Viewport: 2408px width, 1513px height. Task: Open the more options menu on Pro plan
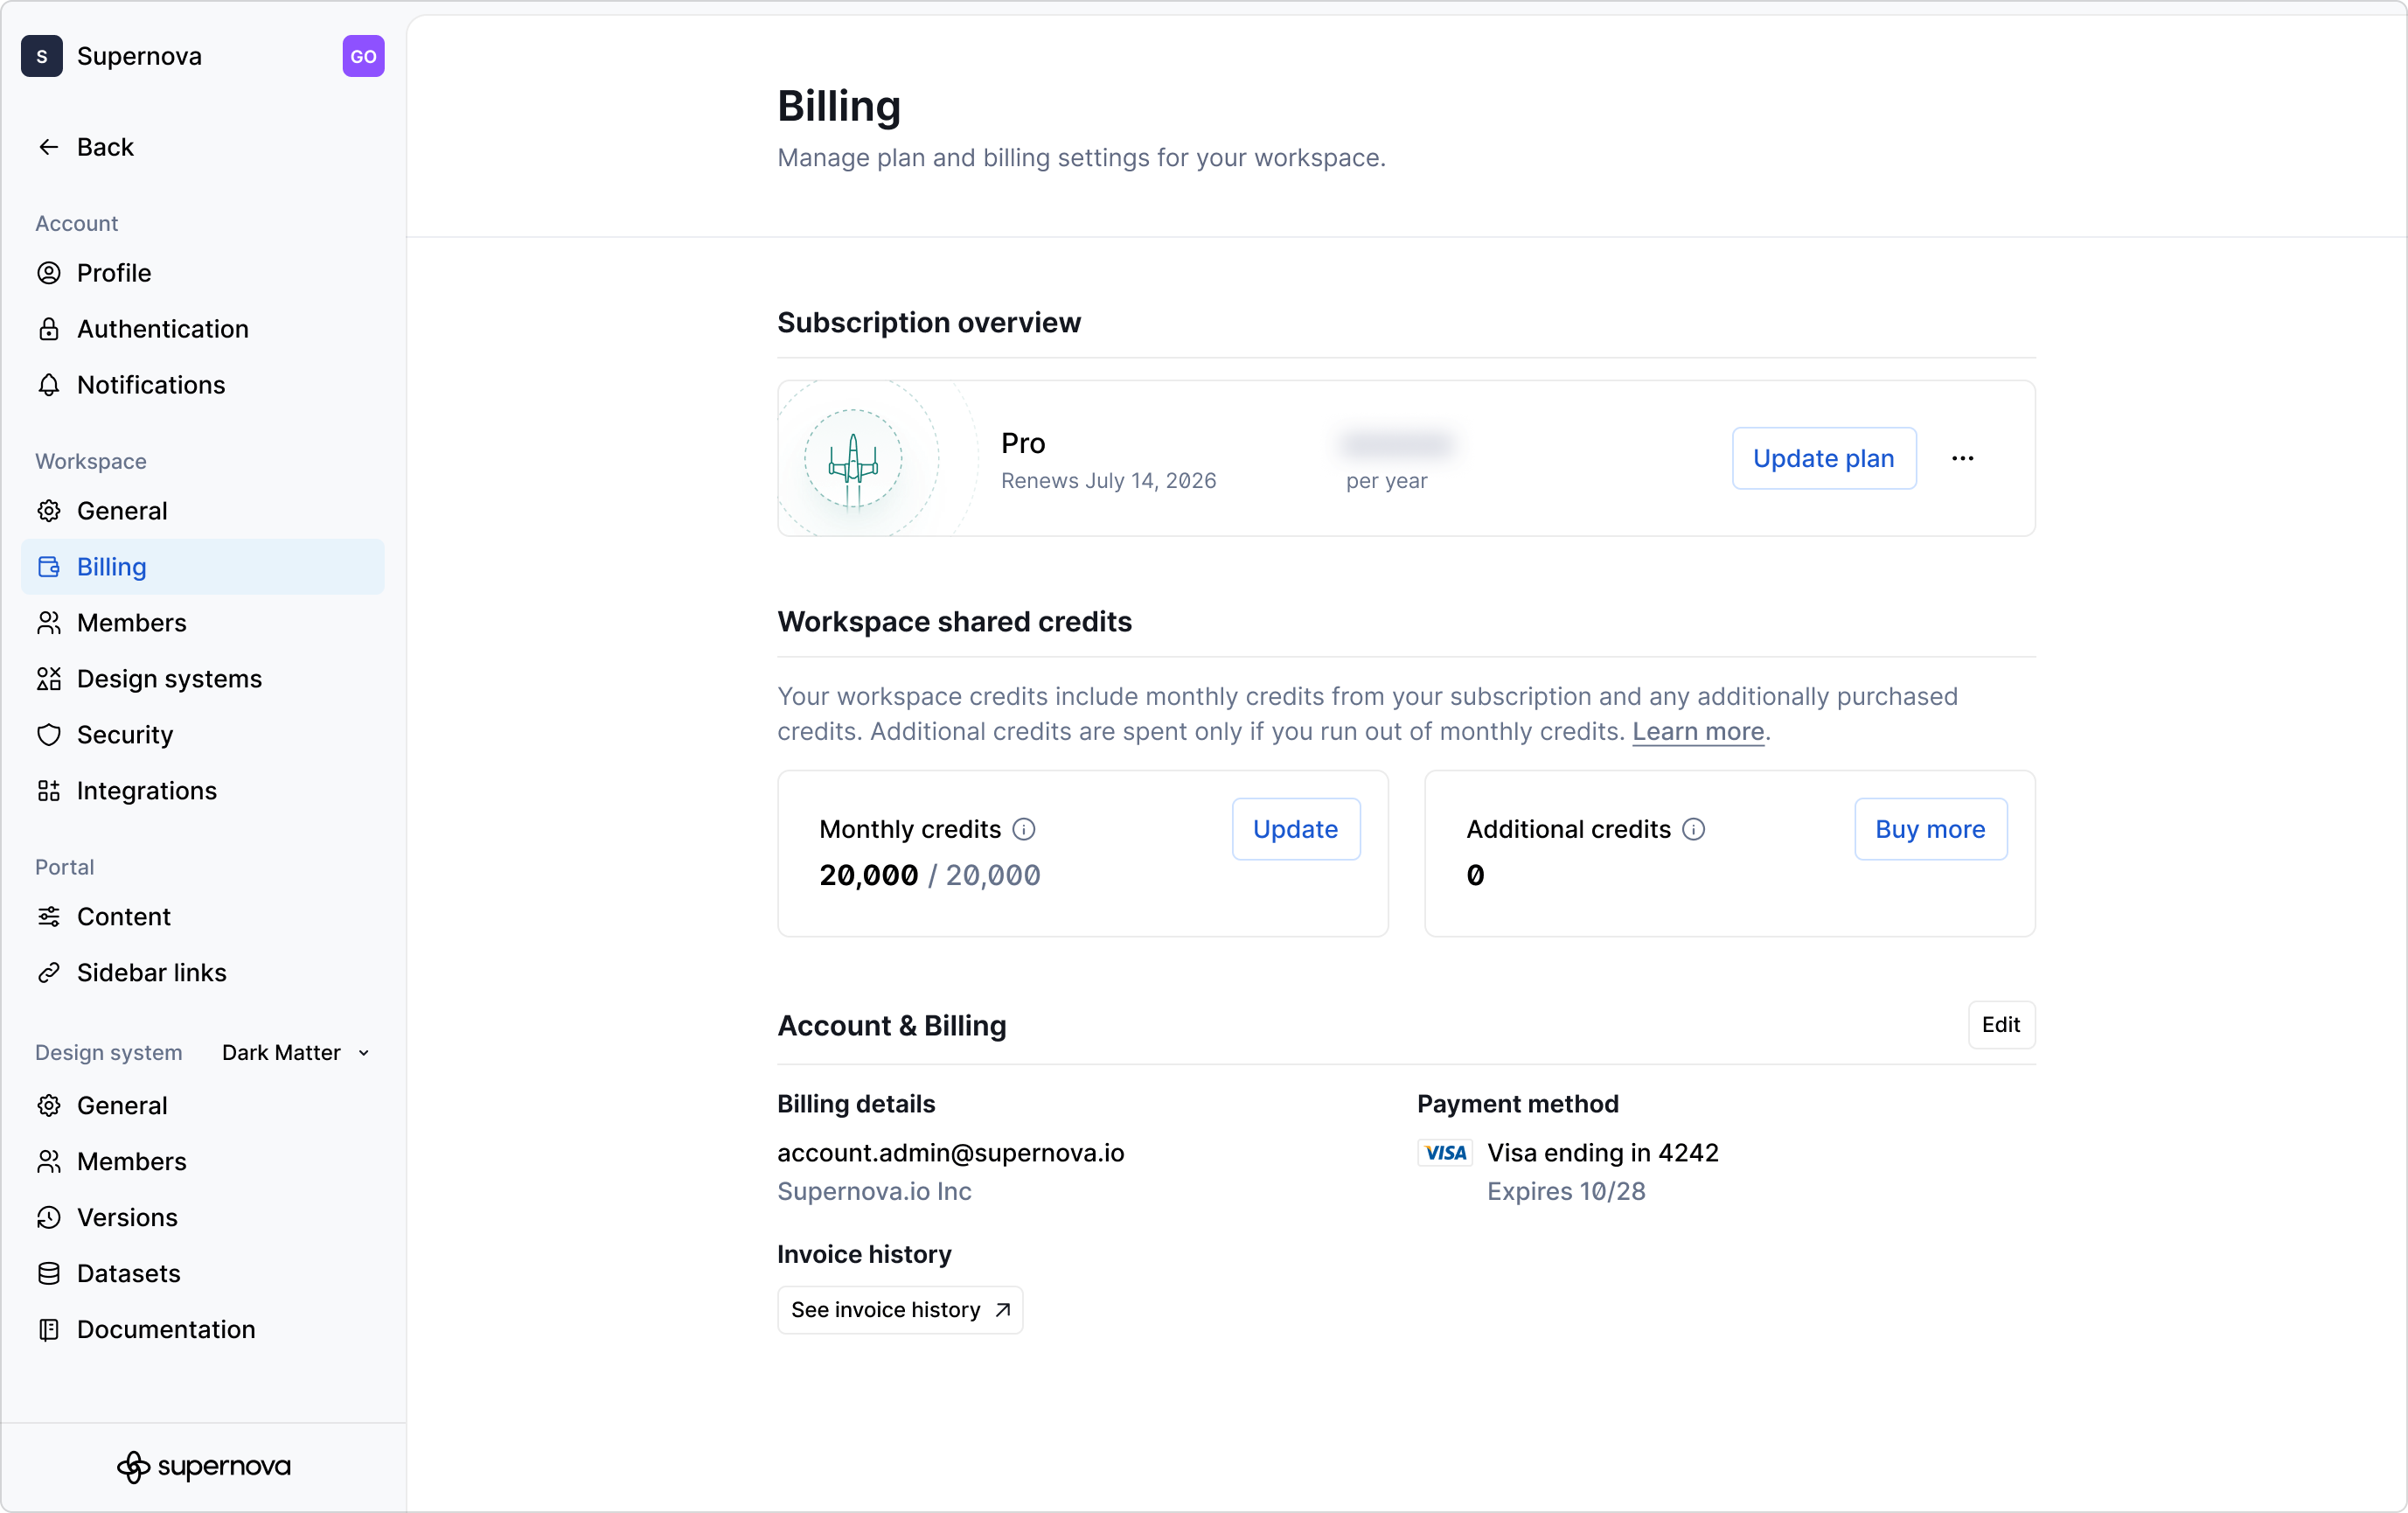tap(1963, 458)
